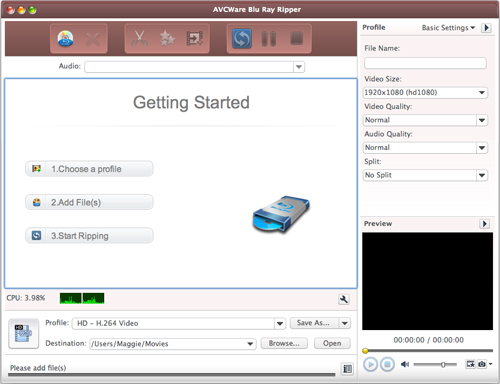Click the HD profile film thumbnail icon

(23, 334)
